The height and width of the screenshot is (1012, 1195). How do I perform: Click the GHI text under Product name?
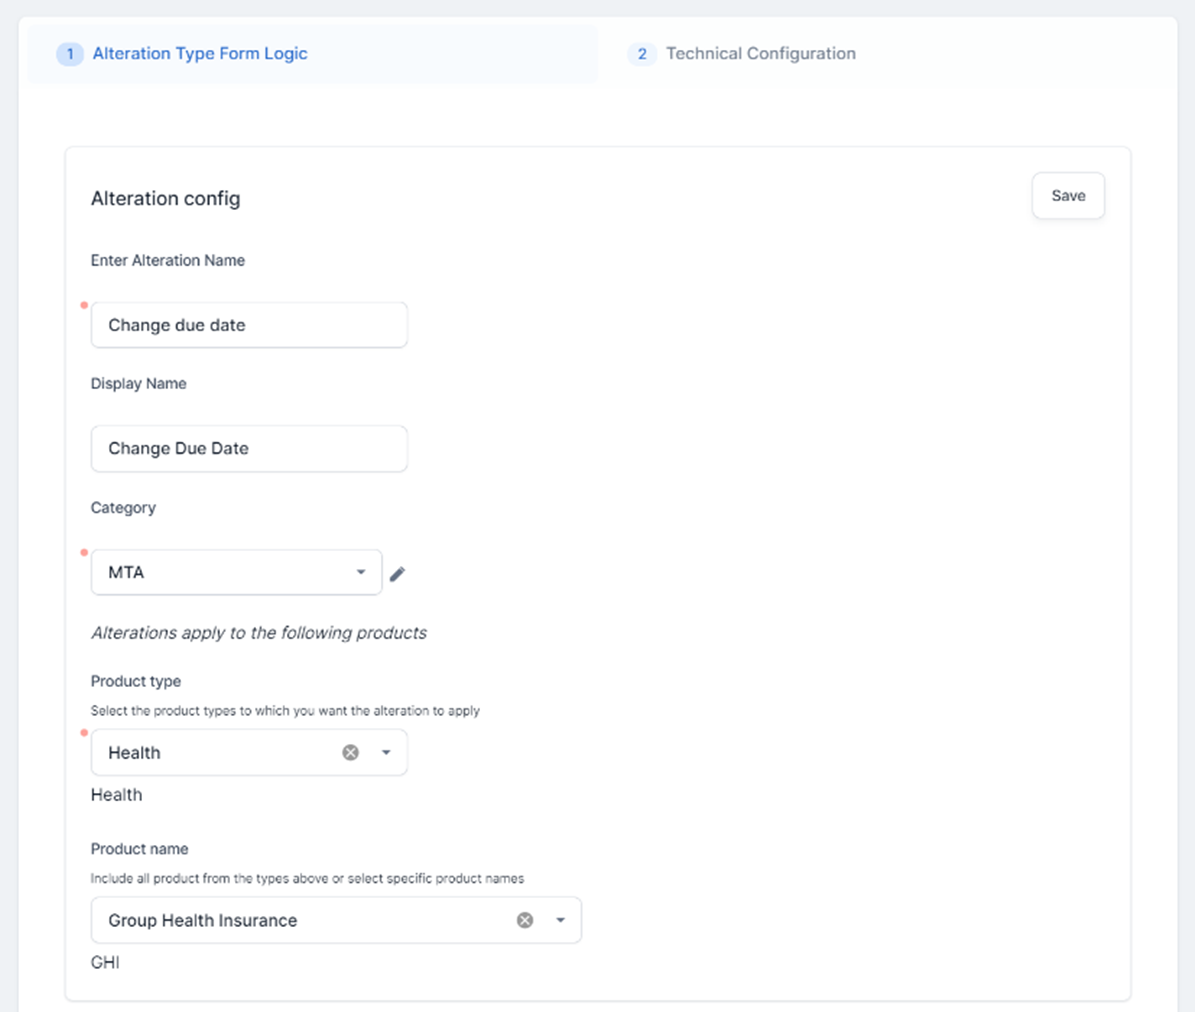coord(105,963)
